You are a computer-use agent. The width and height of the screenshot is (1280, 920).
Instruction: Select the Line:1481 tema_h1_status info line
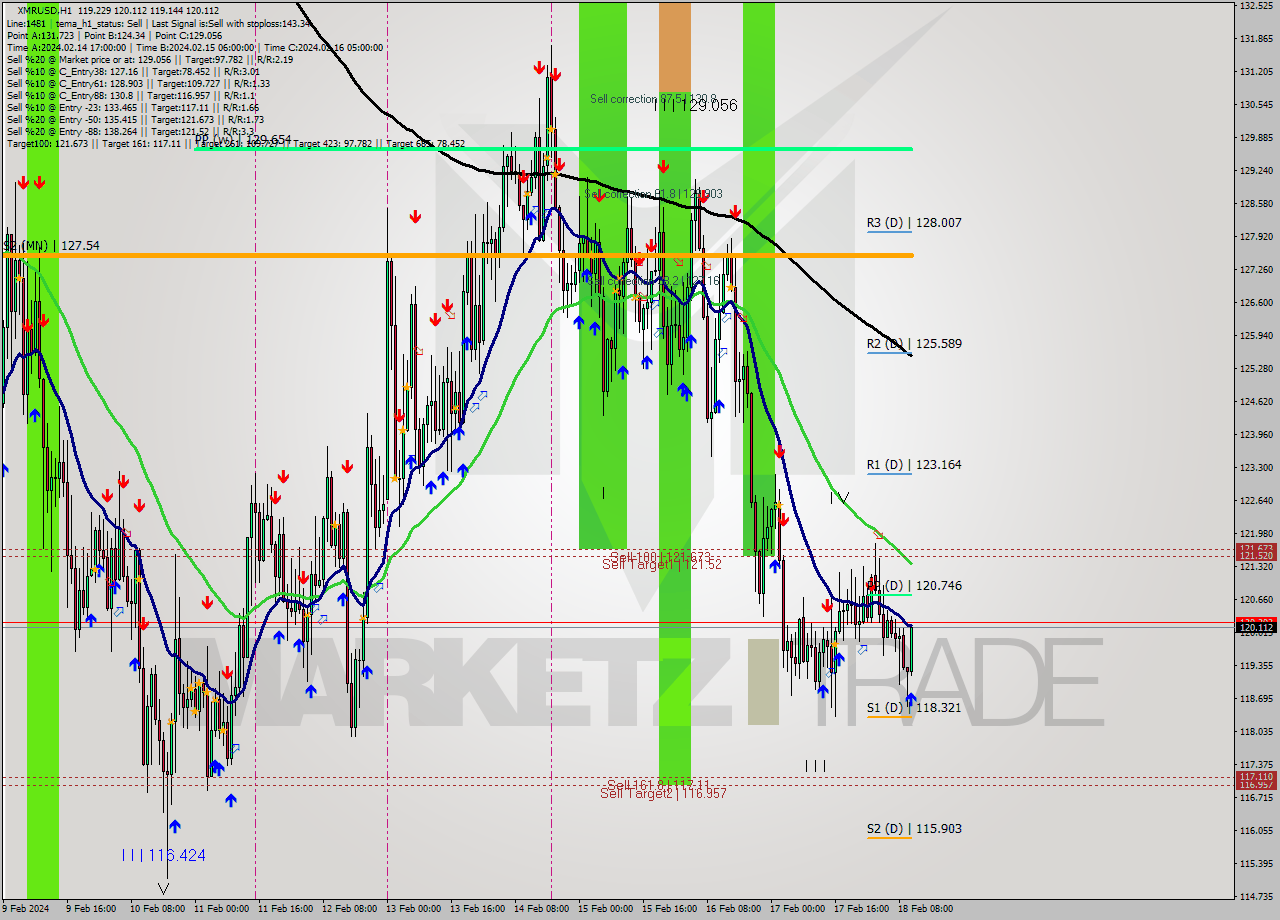(157, 23)
